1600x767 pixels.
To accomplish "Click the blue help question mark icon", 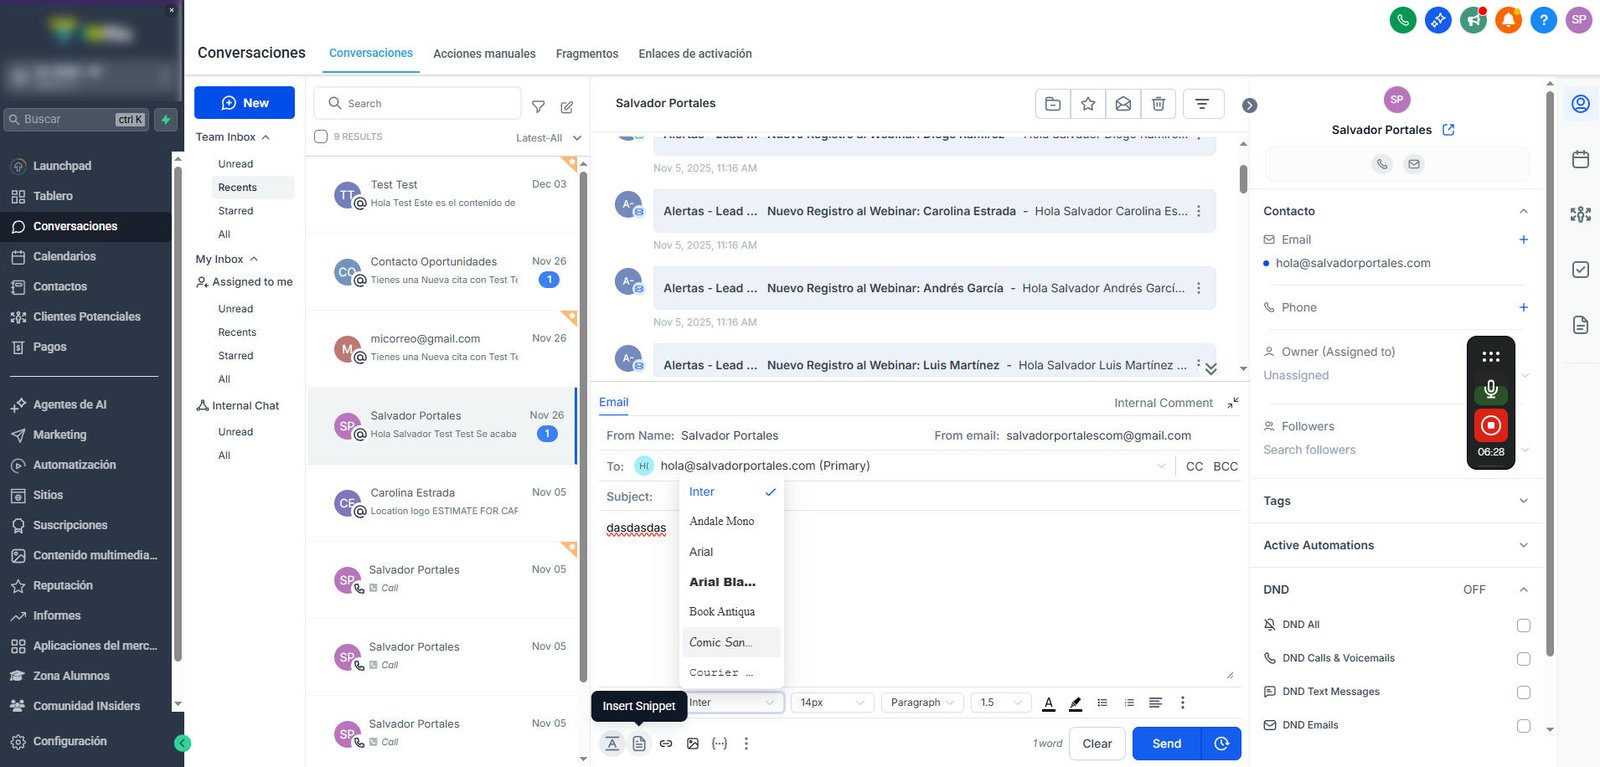I will 1543,19.
